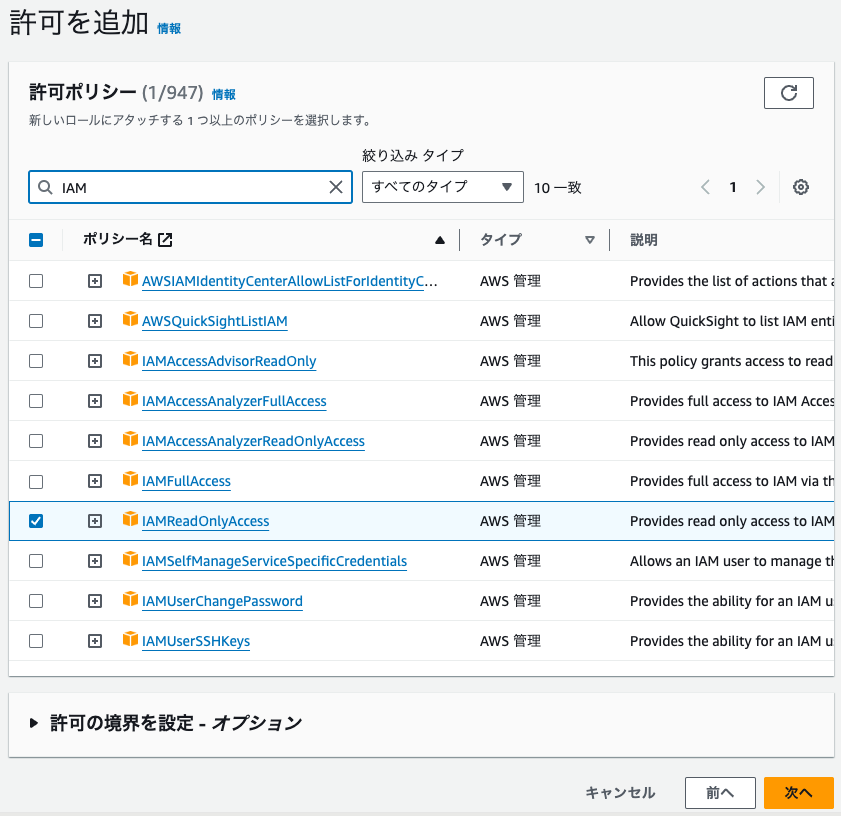Check the IAMUserChangePassword checkbox
The height and width of the screenshot is (816, 841).
(36, 601)
